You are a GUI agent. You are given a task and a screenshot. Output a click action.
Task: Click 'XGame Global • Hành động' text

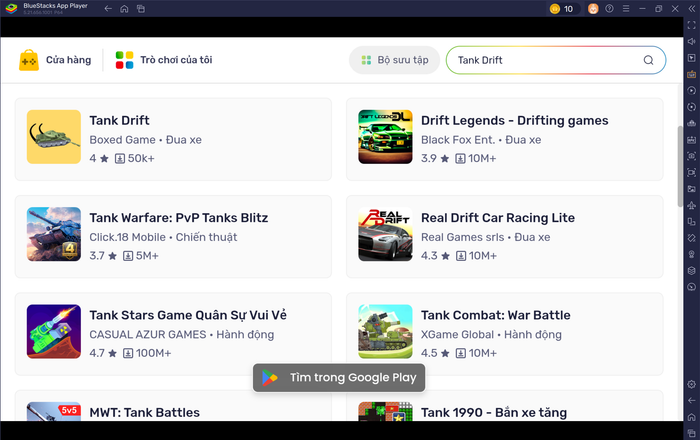click(491, 335)
